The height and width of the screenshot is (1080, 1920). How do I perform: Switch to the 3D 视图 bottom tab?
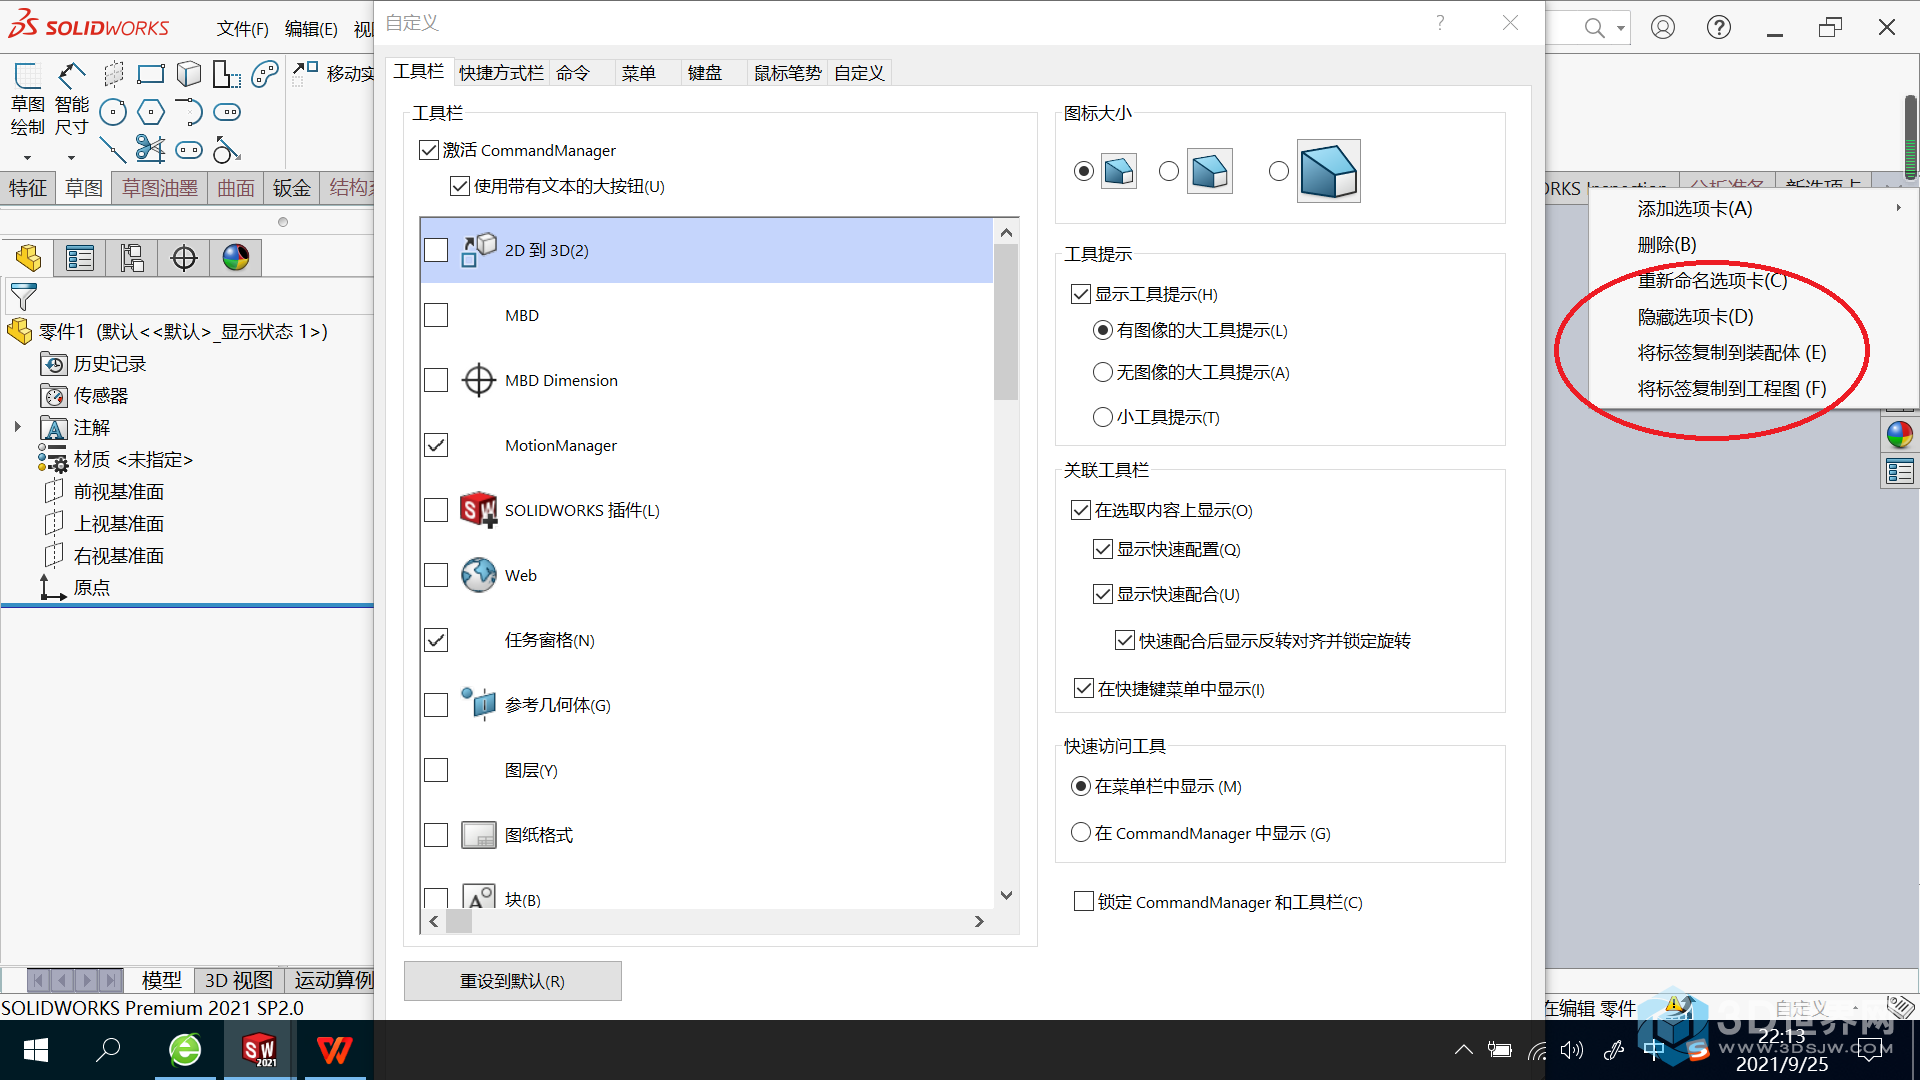click(x=238, y=980)
